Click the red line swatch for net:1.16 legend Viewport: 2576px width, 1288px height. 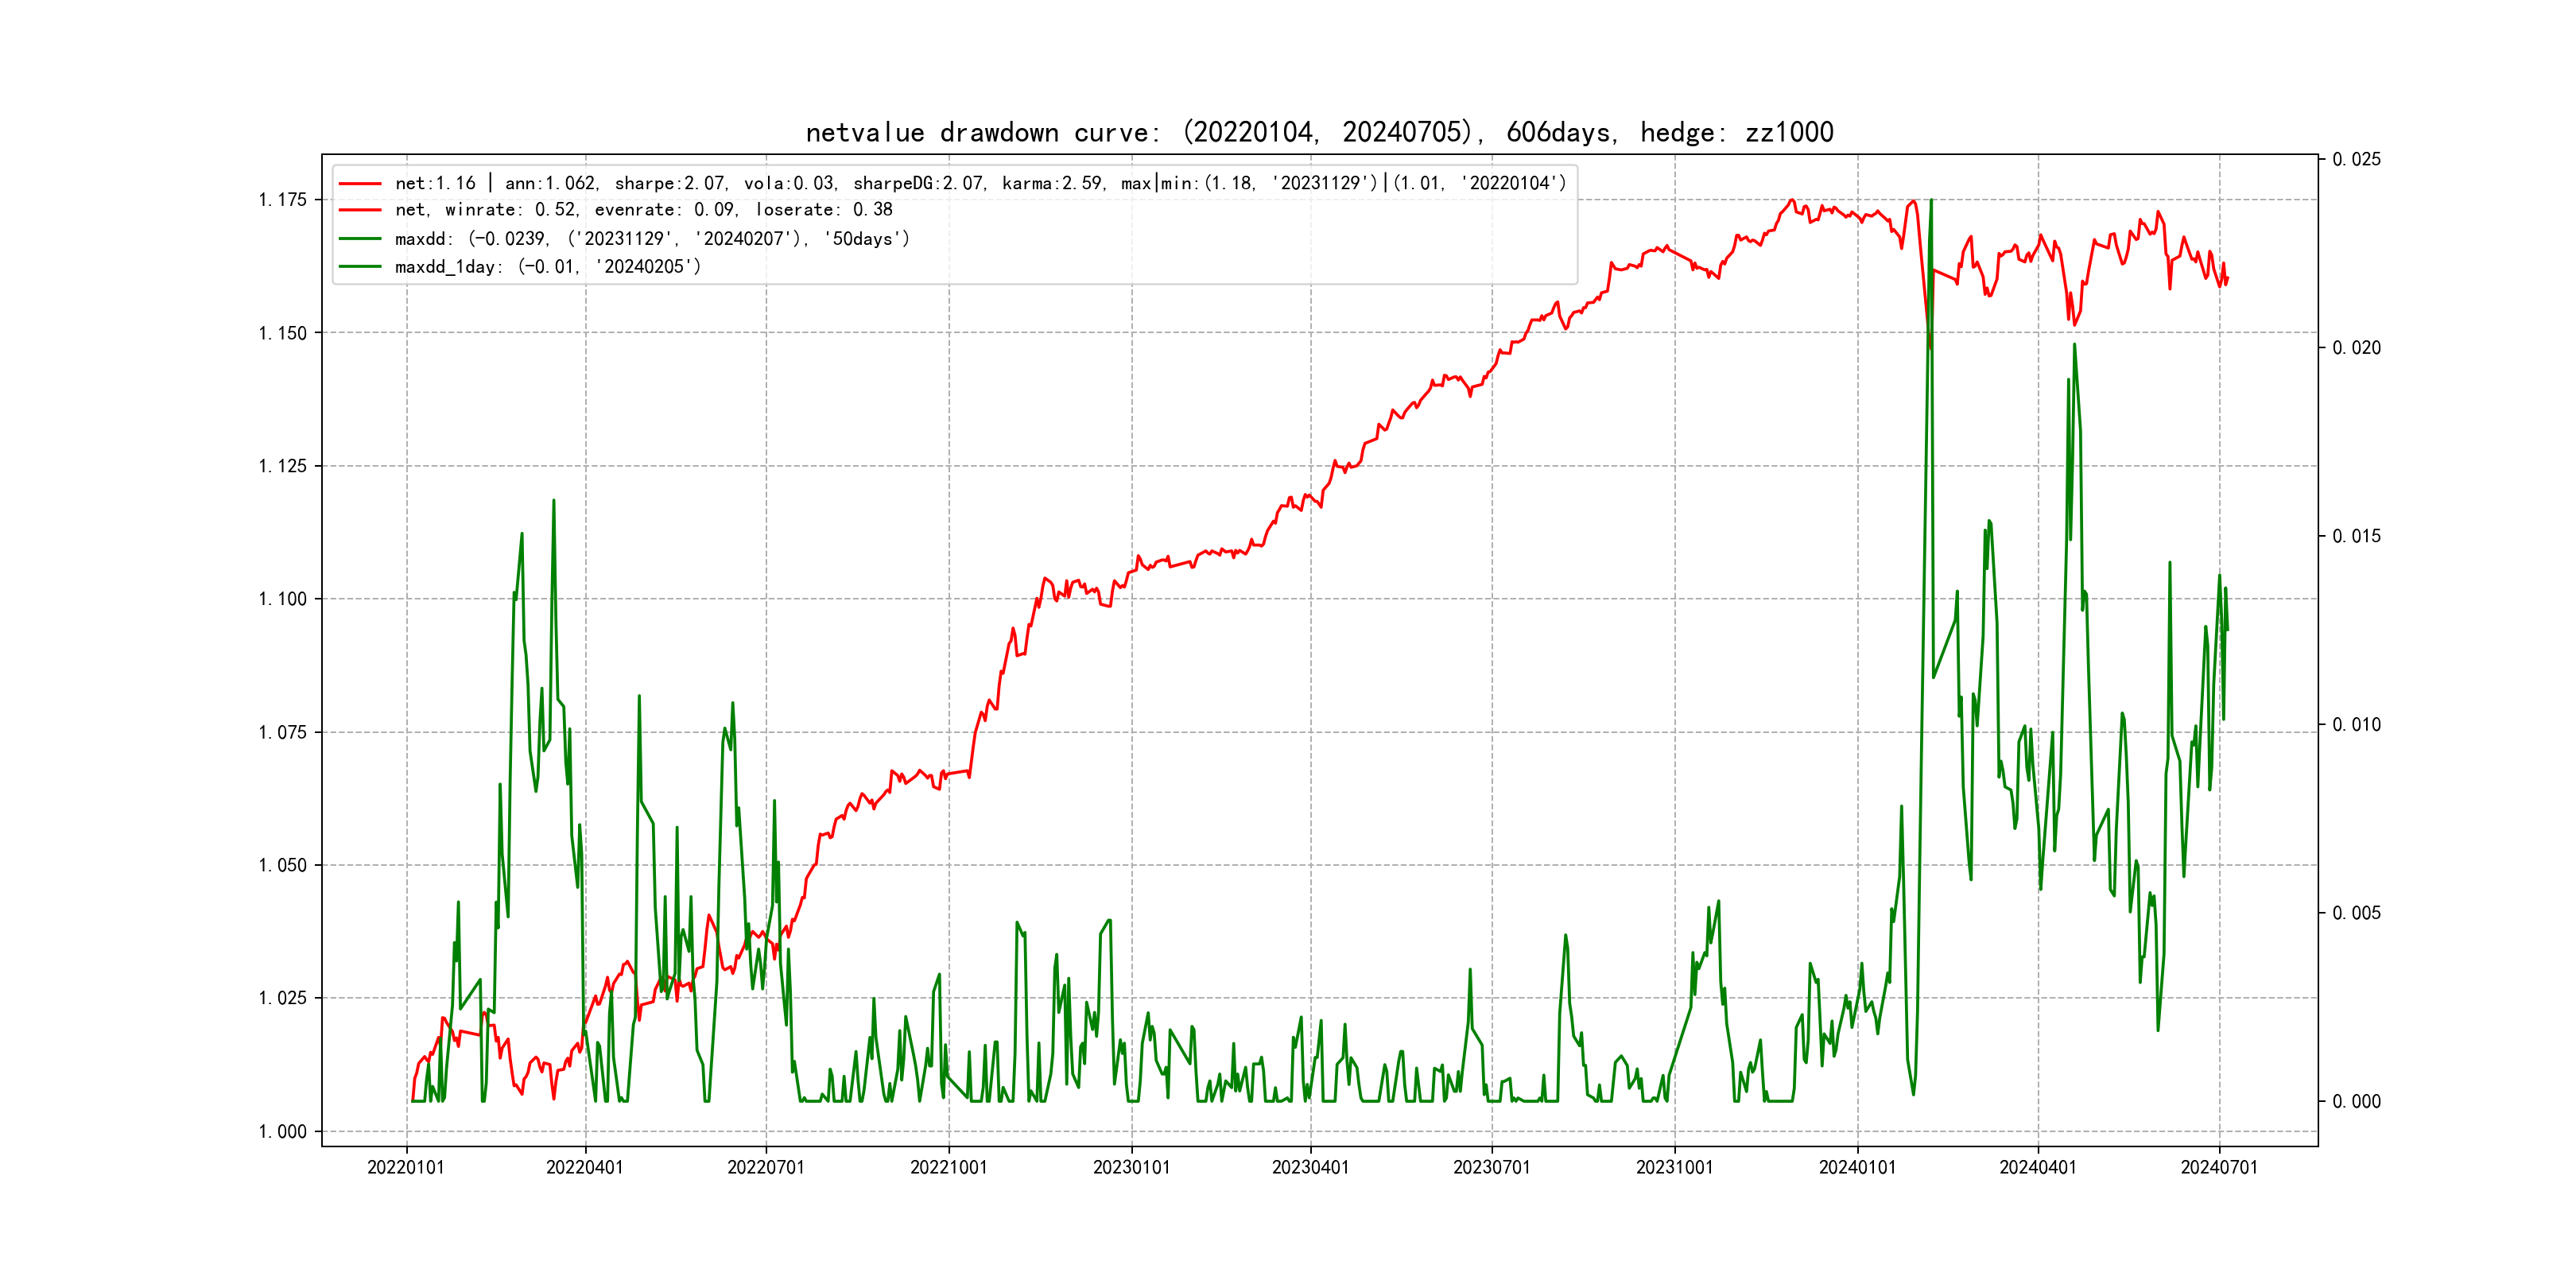(x=360, y=183)
